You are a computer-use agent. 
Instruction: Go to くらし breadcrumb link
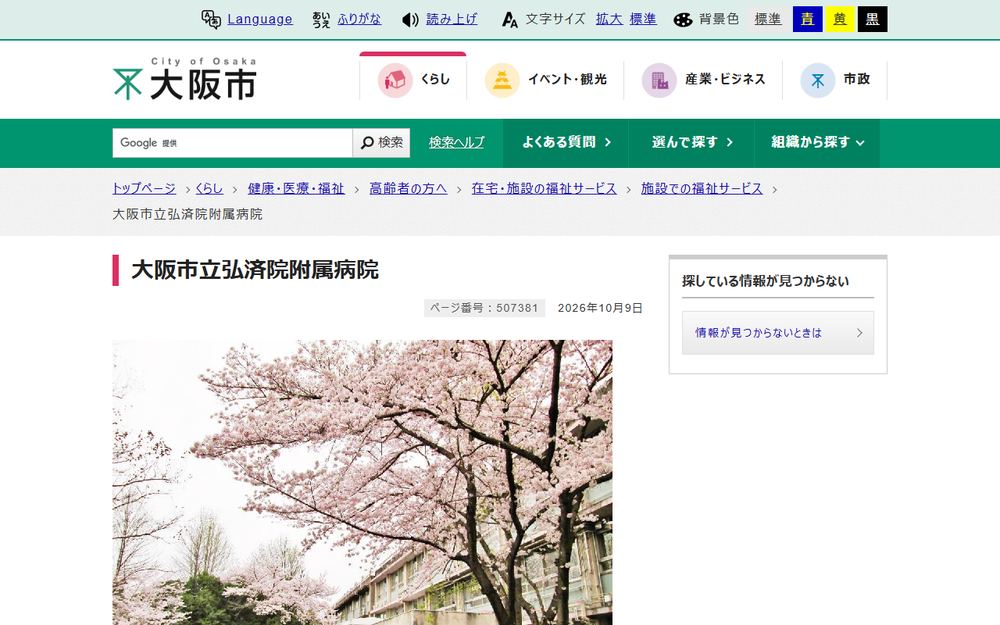tap(209, 189)
